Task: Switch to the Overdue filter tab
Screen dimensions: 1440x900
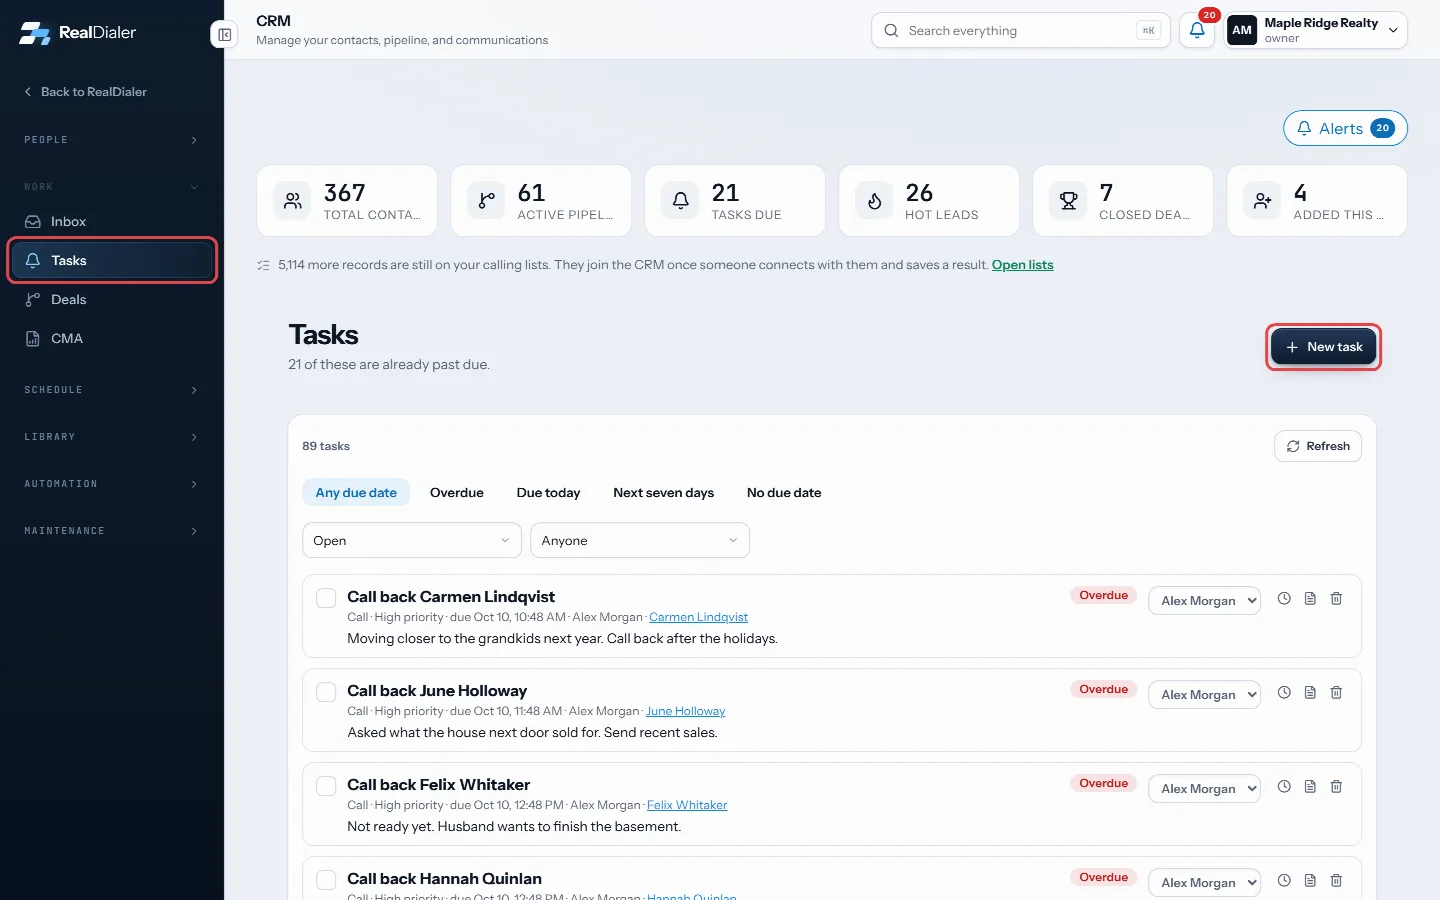Action: (x=457, y=493)
